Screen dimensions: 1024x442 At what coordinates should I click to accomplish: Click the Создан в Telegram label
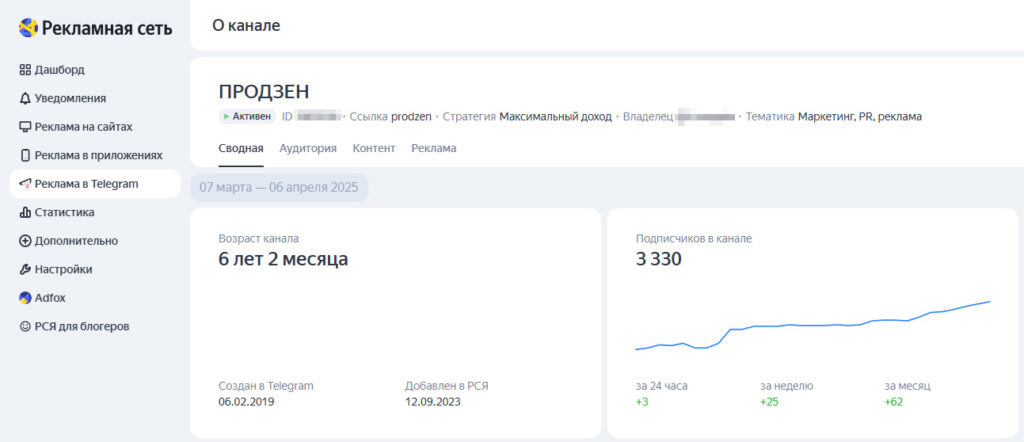[x=266, y=386]
